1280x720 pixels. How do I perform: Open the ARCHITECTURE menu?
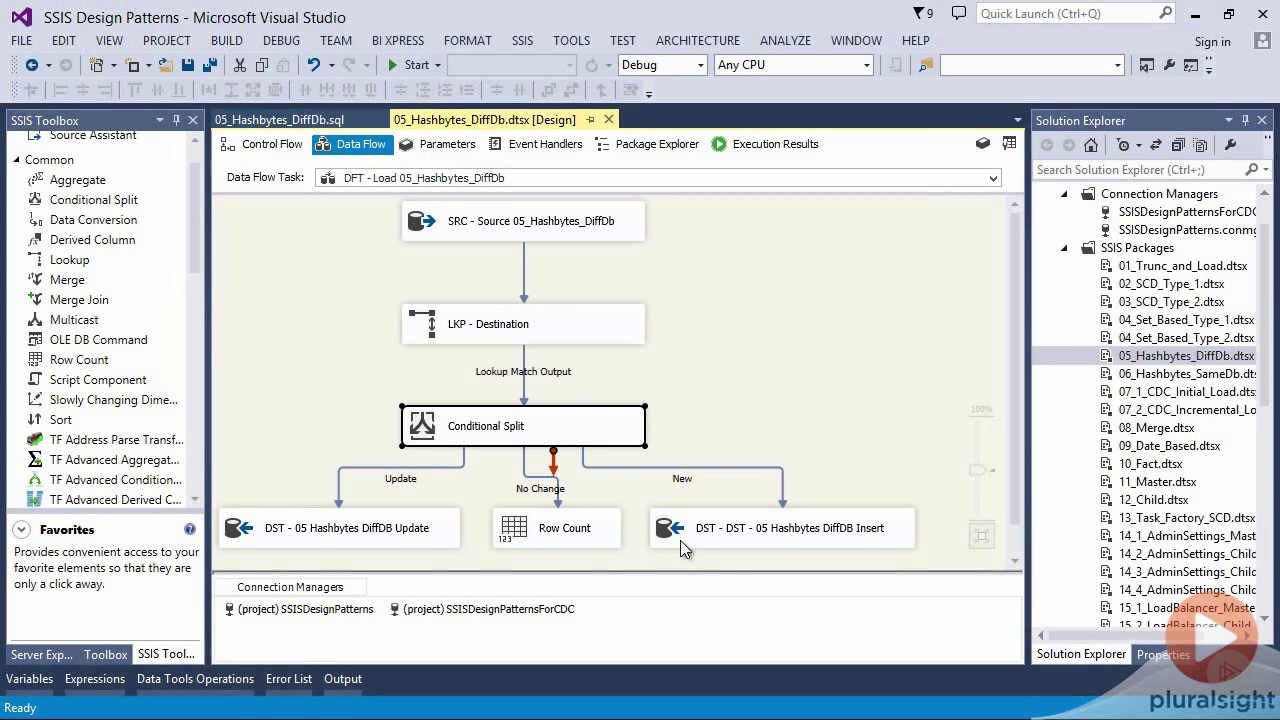coord(698,41)
